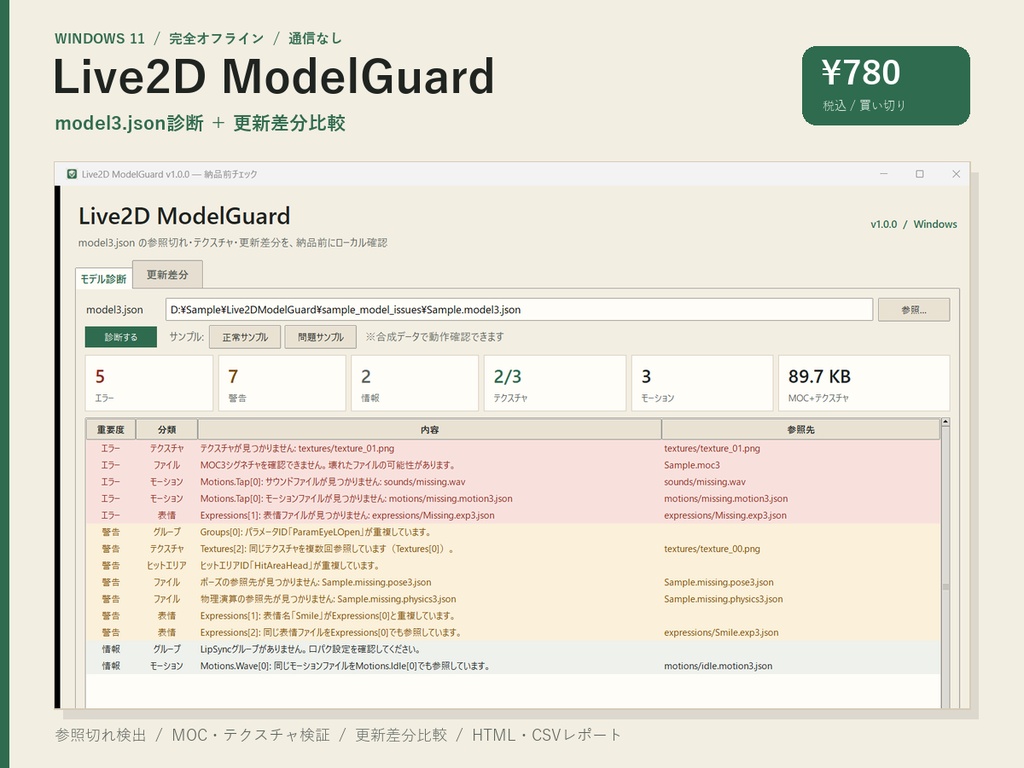Click the 'v1.0.0 / Windows' version label
Screen dimensions: 1024x768
tap(914, 224)
